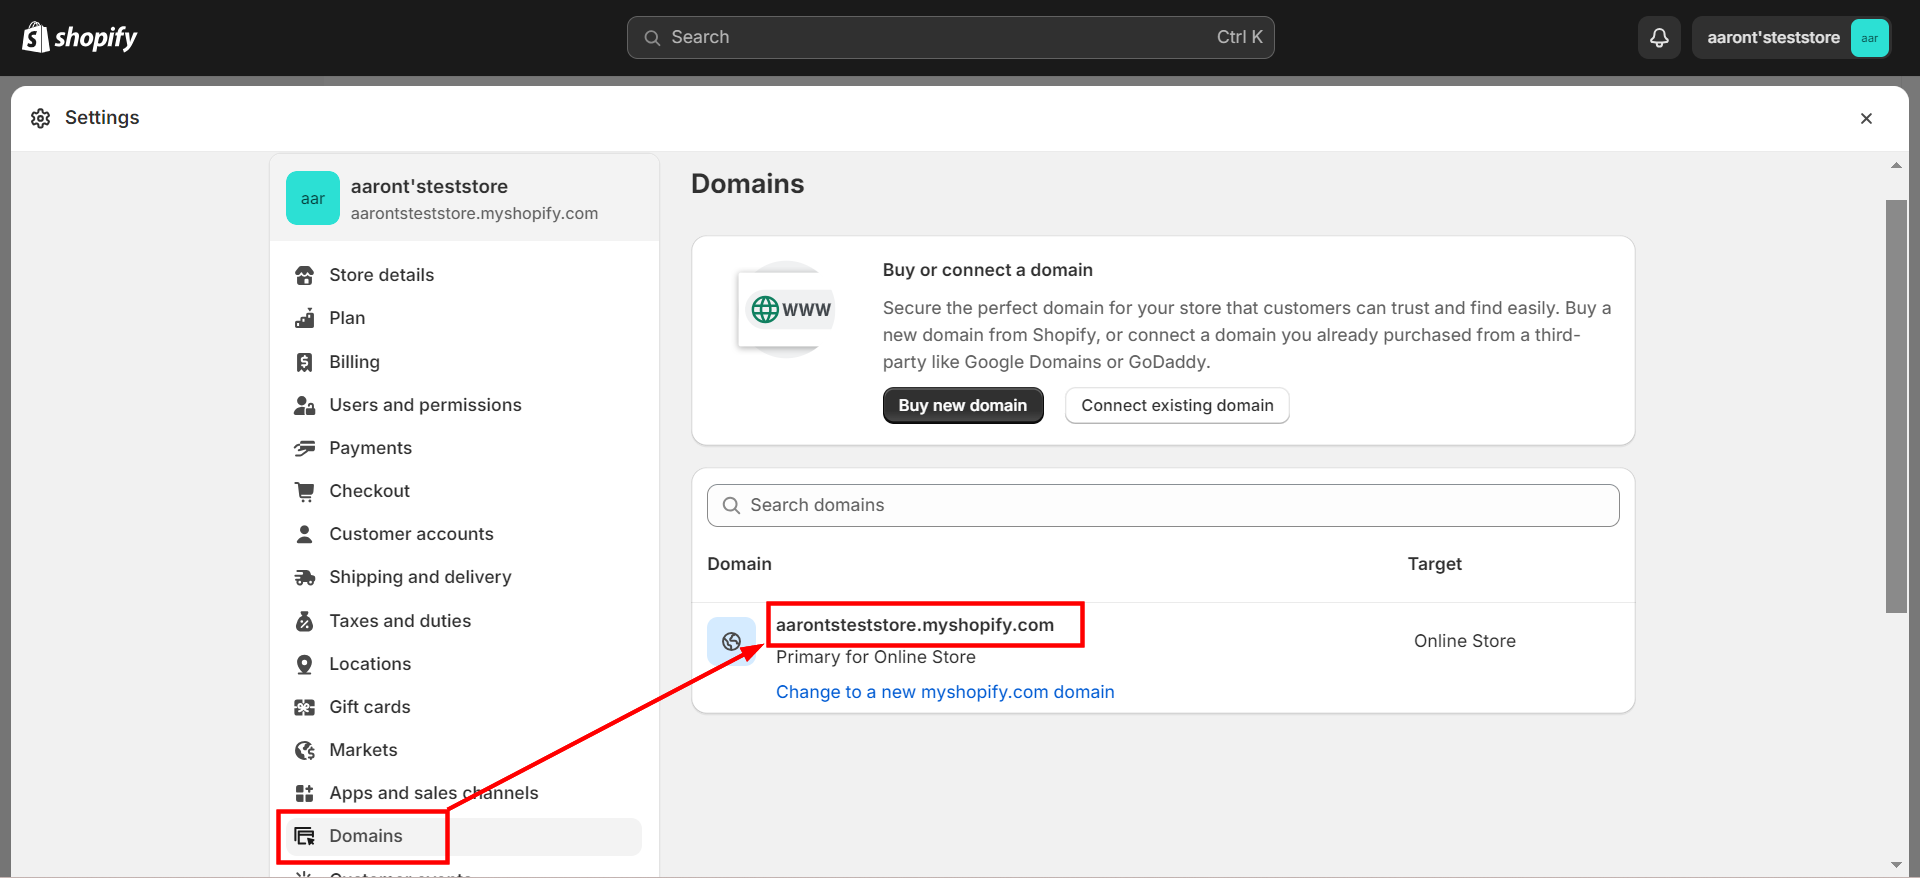The width and height of the screenshot is (1920, 878).
Task: Click the Gift cards icon
Action: tap(305, 707)
